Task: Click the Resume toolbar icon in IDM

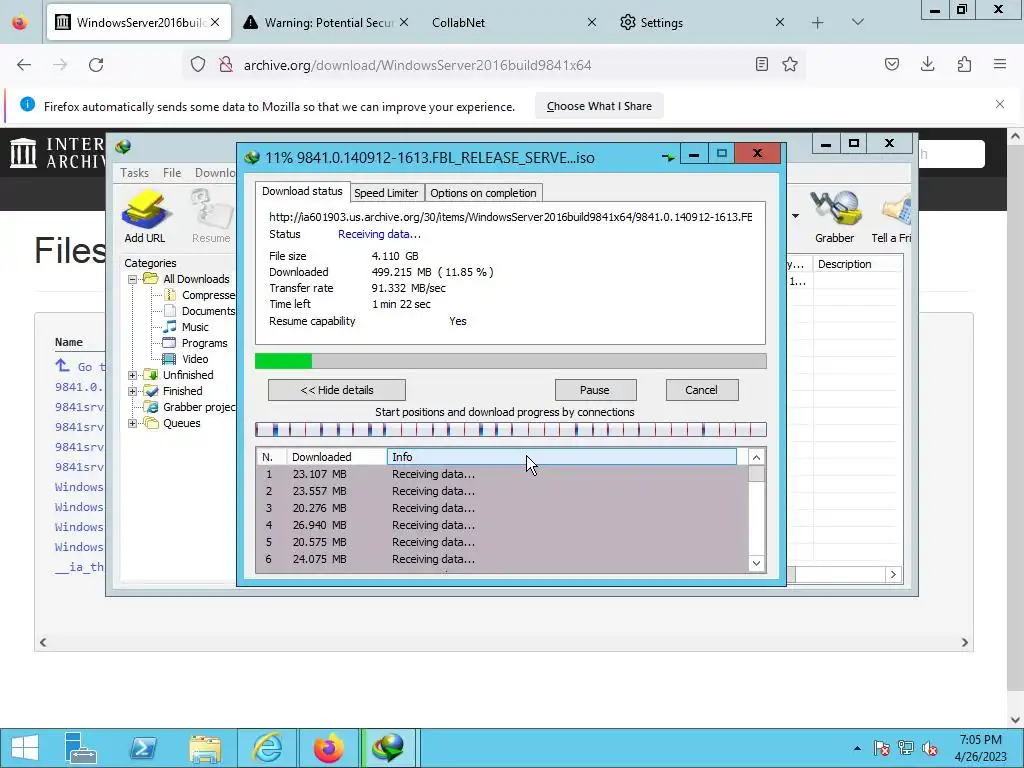Action: pyautogui.click(x=211, y=216)
